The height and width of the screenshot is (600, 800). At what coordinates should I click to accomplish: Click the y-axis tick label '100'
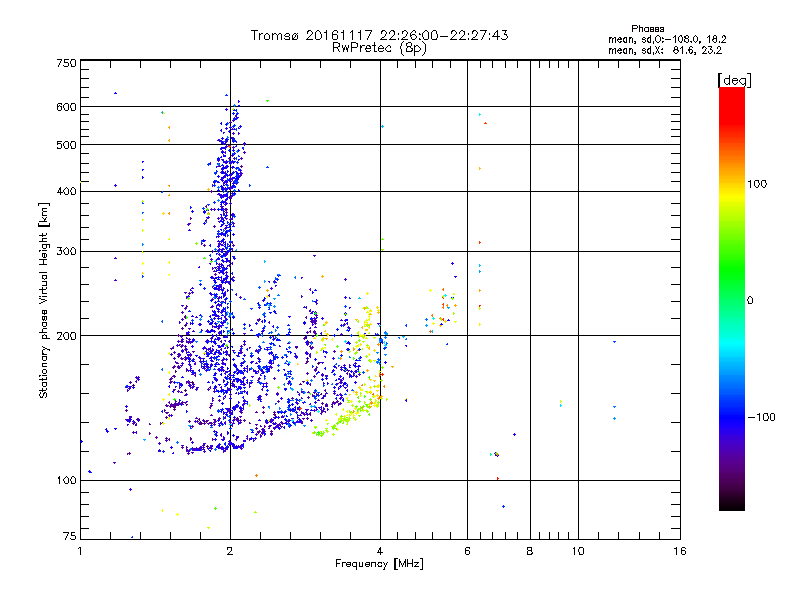pyautogui.click(x=66, y=480)
